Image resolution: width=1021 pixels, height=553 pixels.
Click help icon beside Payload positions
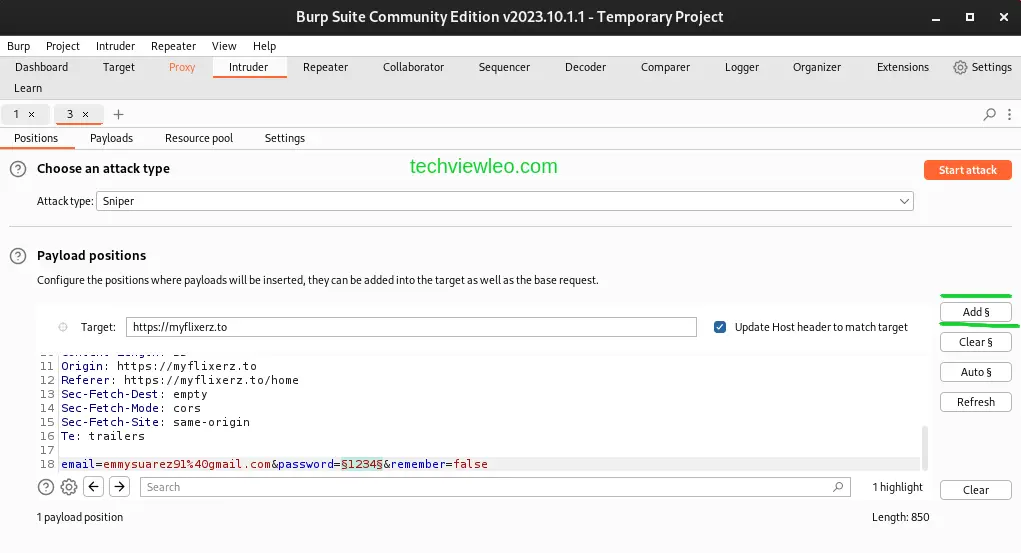pos(18,256)
